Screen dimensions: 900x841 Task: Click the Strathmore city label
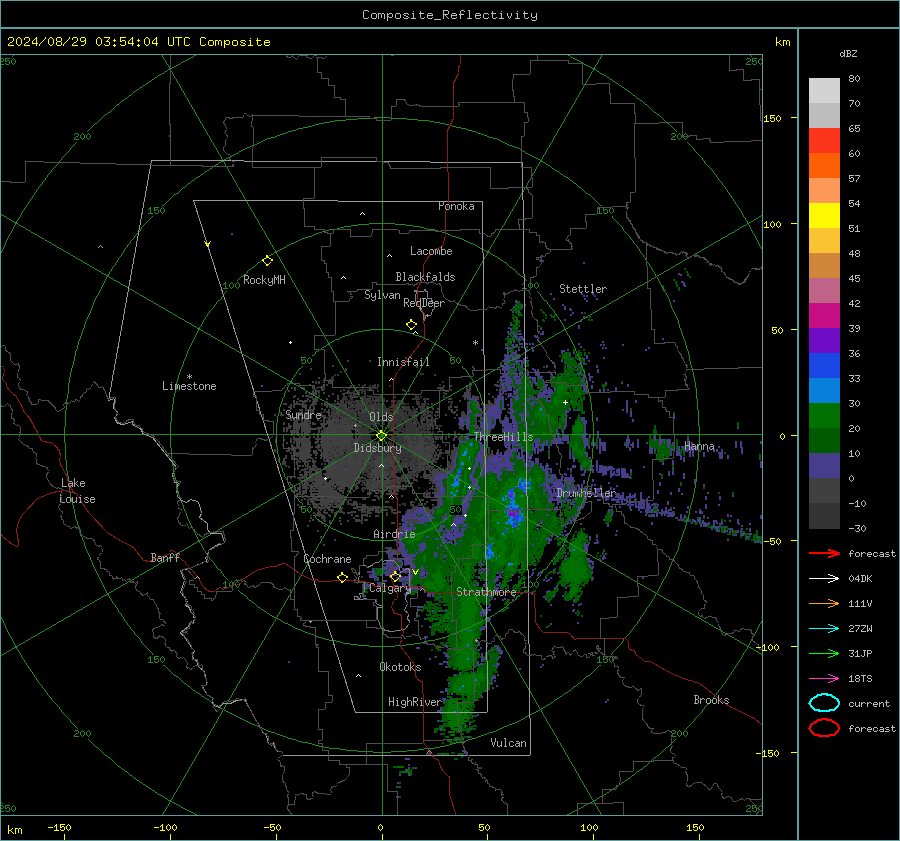486,592
